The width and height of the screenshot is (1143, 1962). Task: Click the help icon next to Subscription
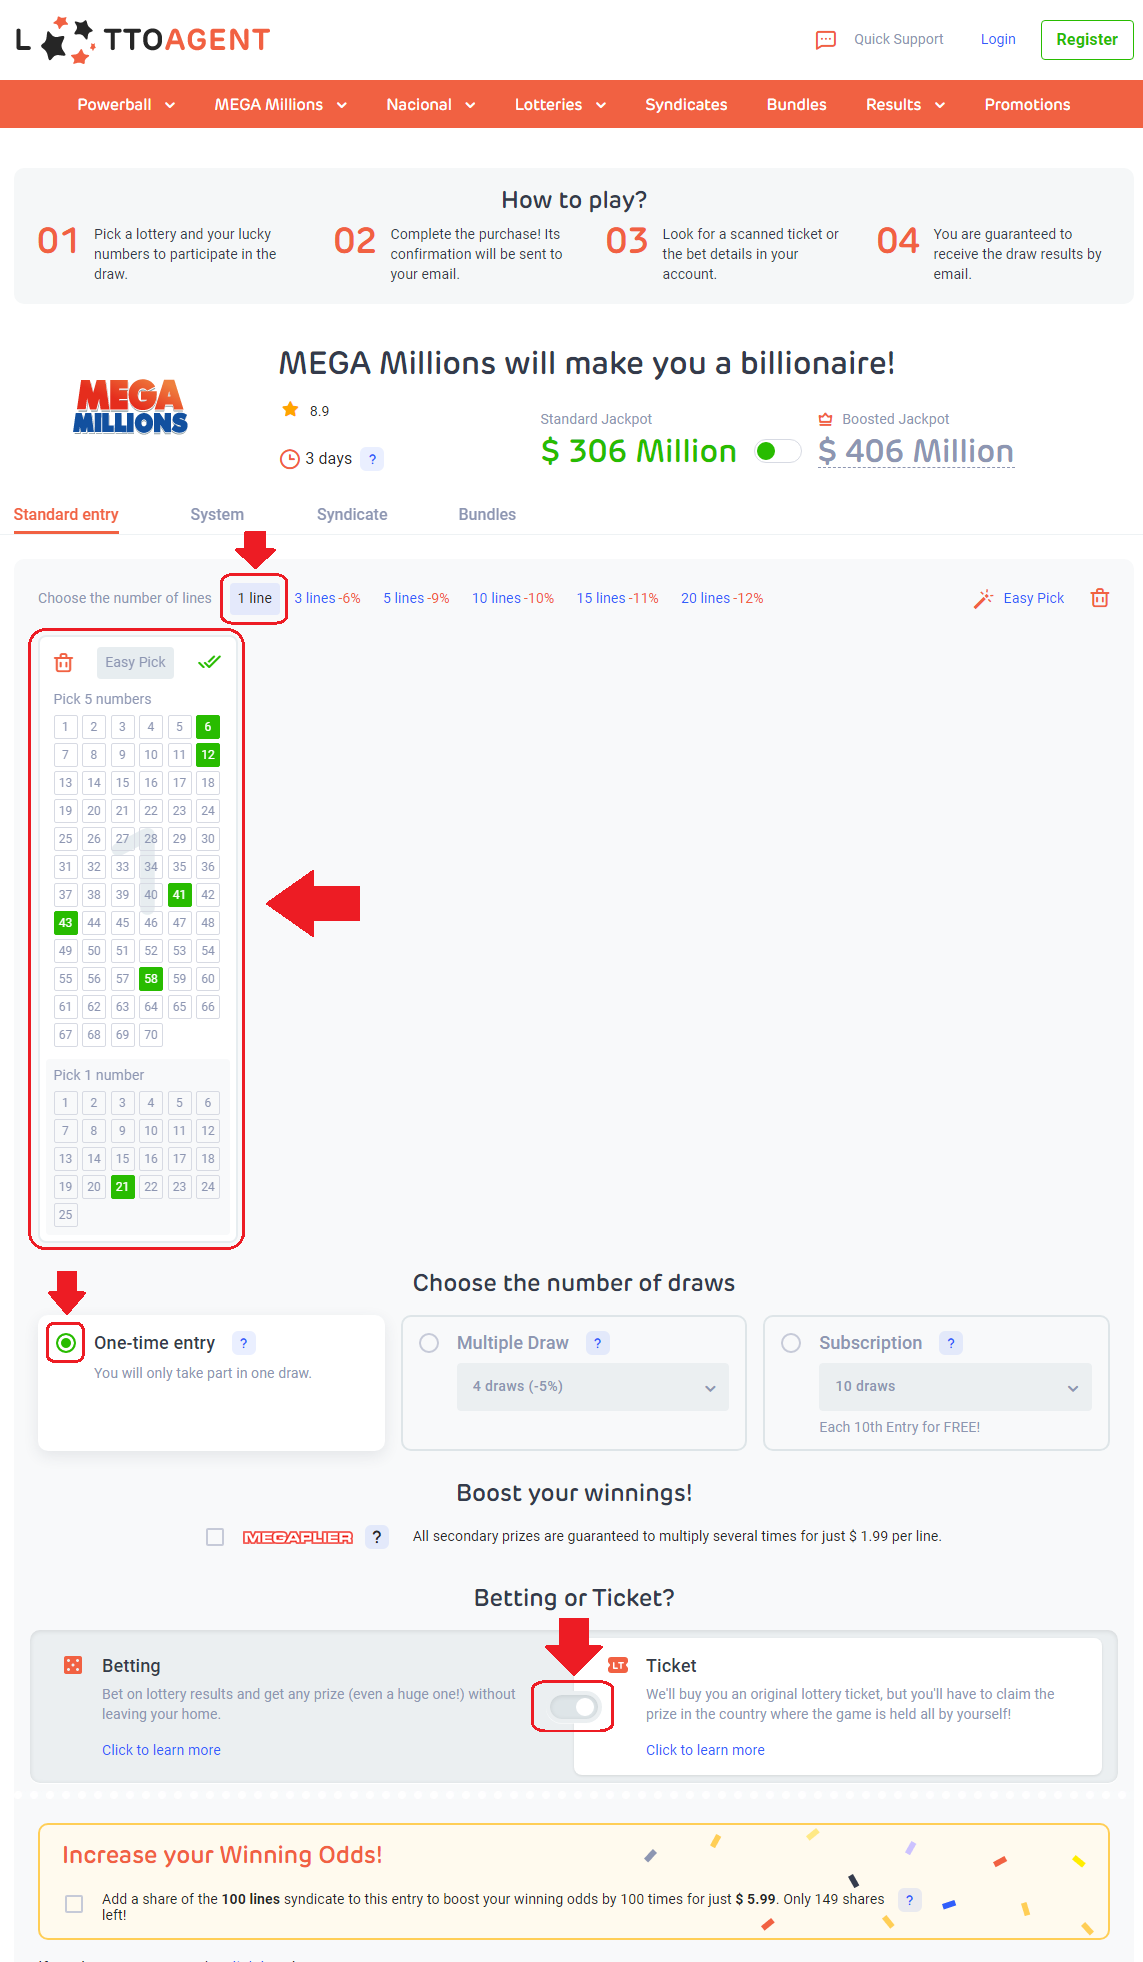(951, 1343)
